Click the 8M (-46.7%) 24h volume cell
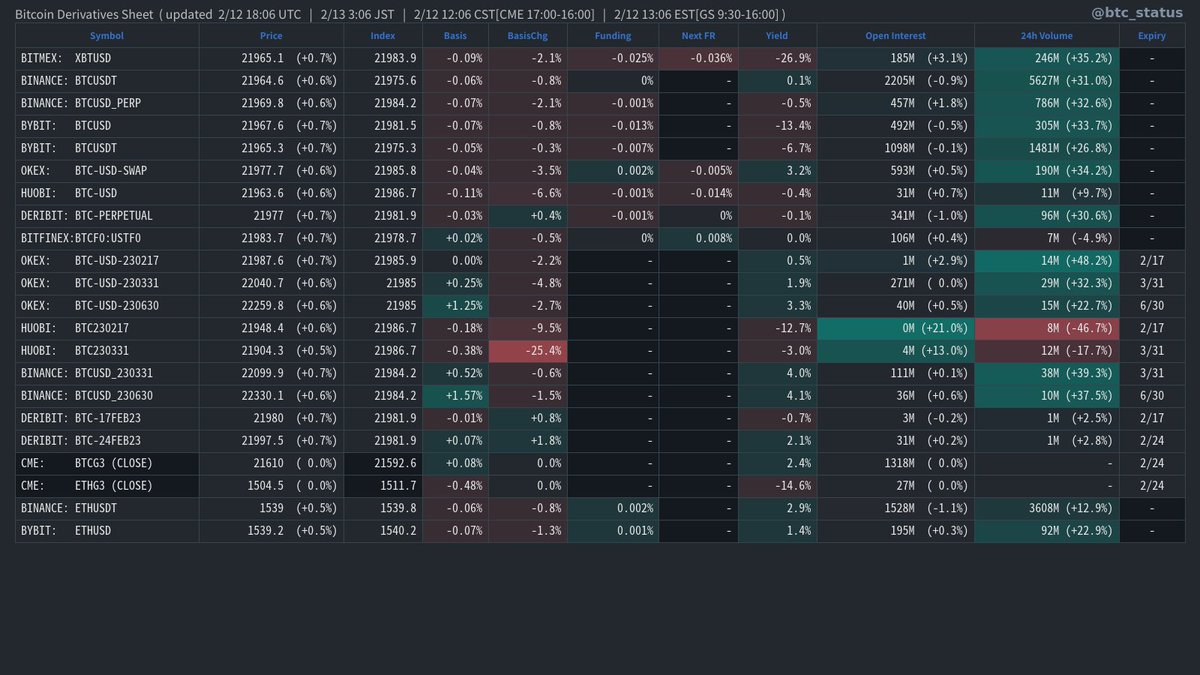1200x675 pixels. [1047, 328]
